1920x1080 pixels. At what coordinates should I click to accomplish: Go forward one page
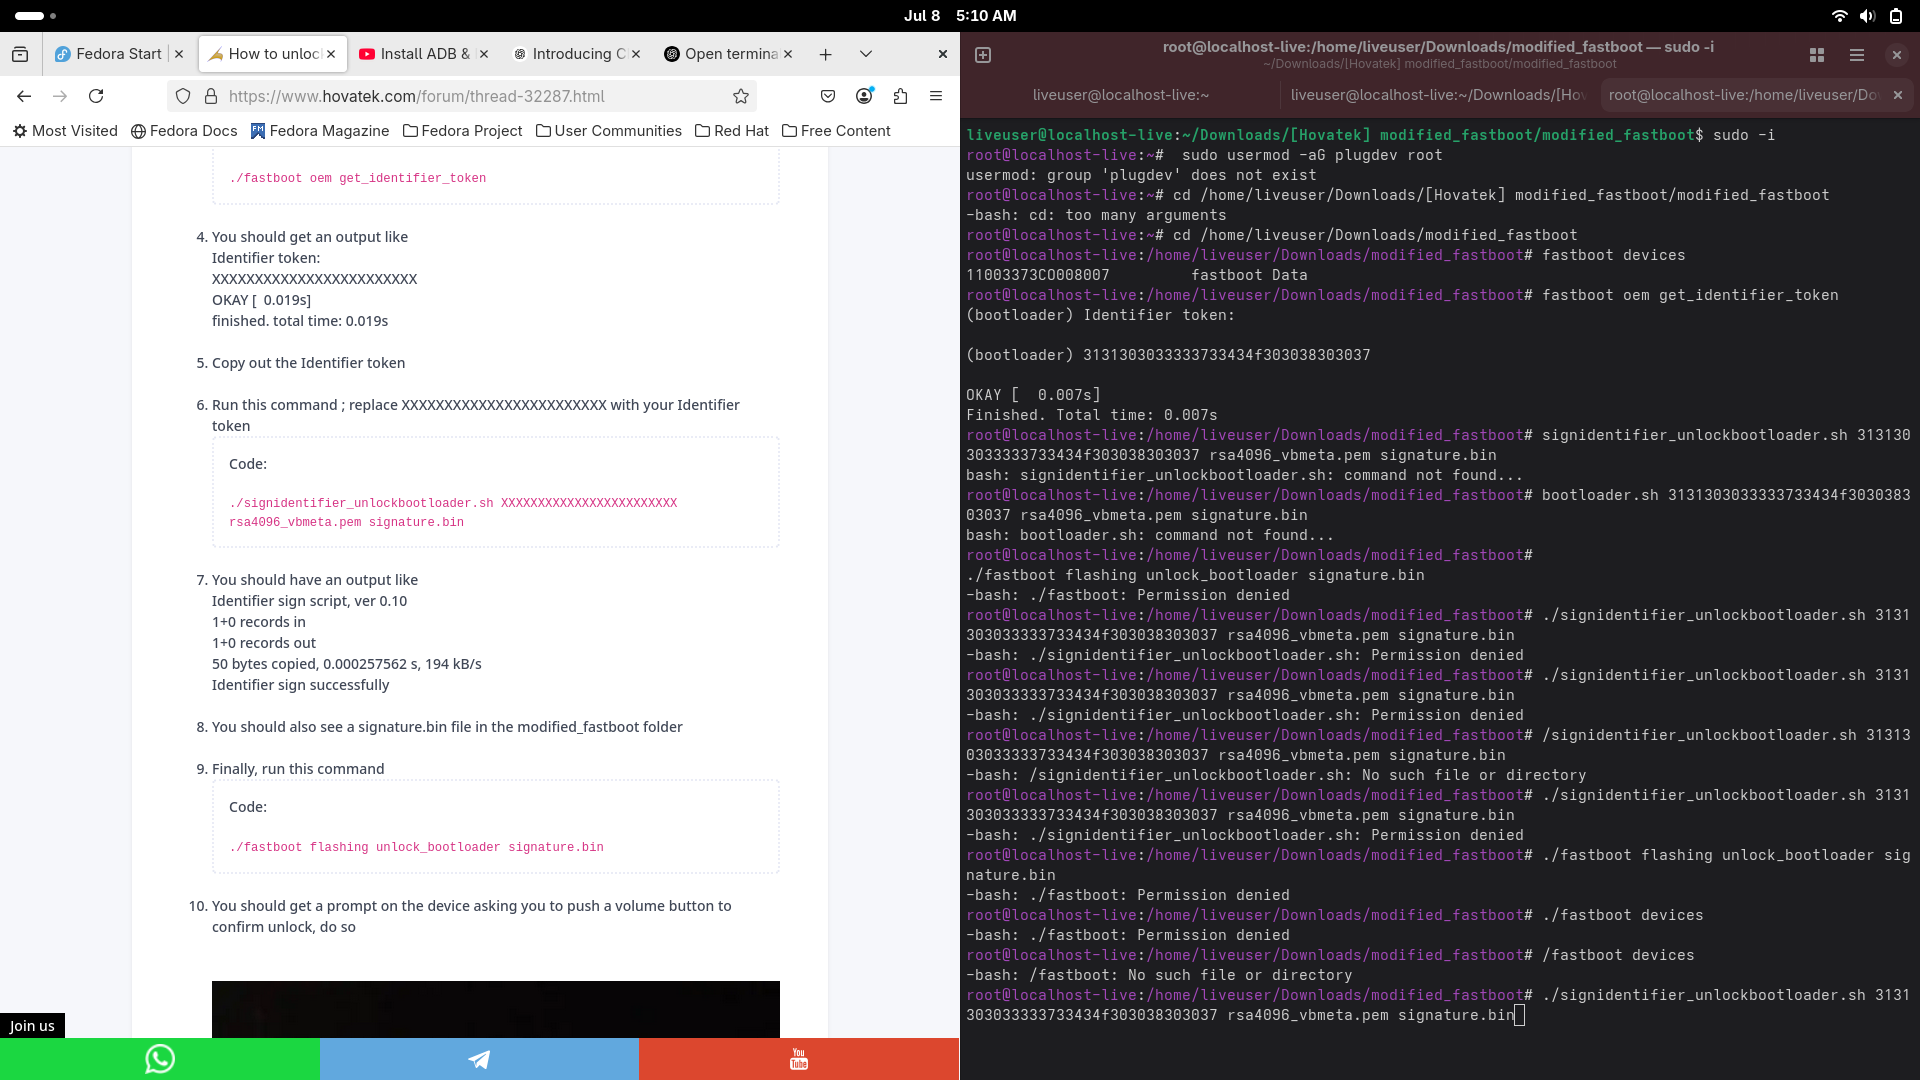click(60, 96)
